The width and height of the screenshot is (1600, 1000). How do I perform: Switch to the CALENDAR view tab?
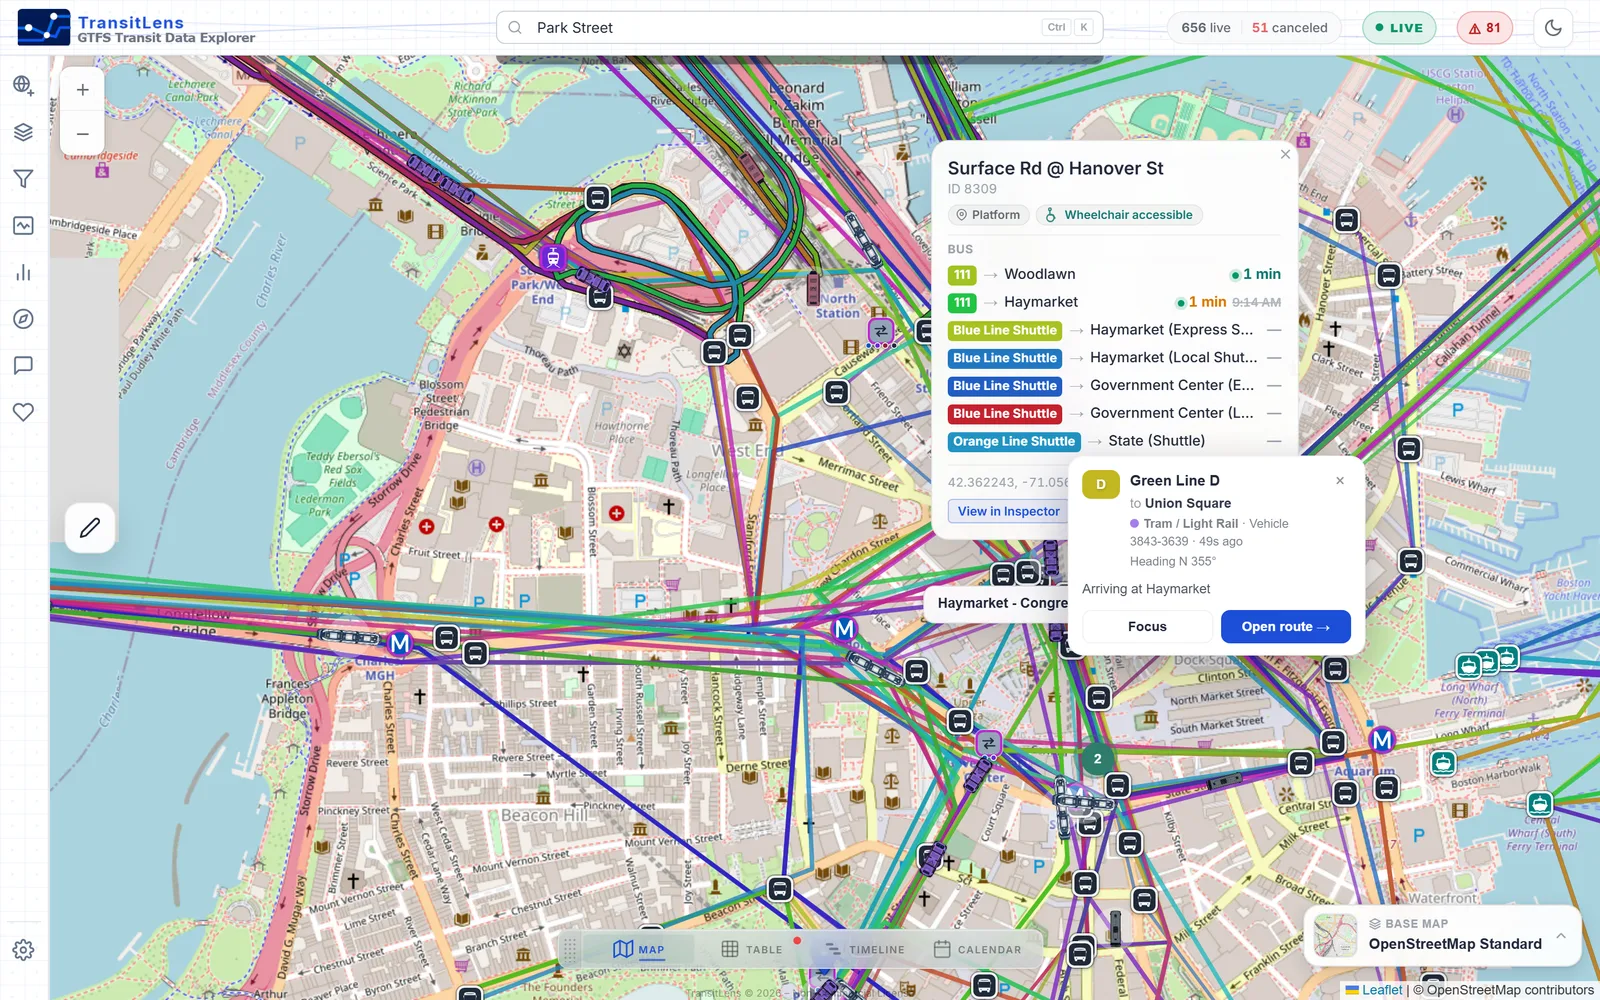tap(978, 950)
